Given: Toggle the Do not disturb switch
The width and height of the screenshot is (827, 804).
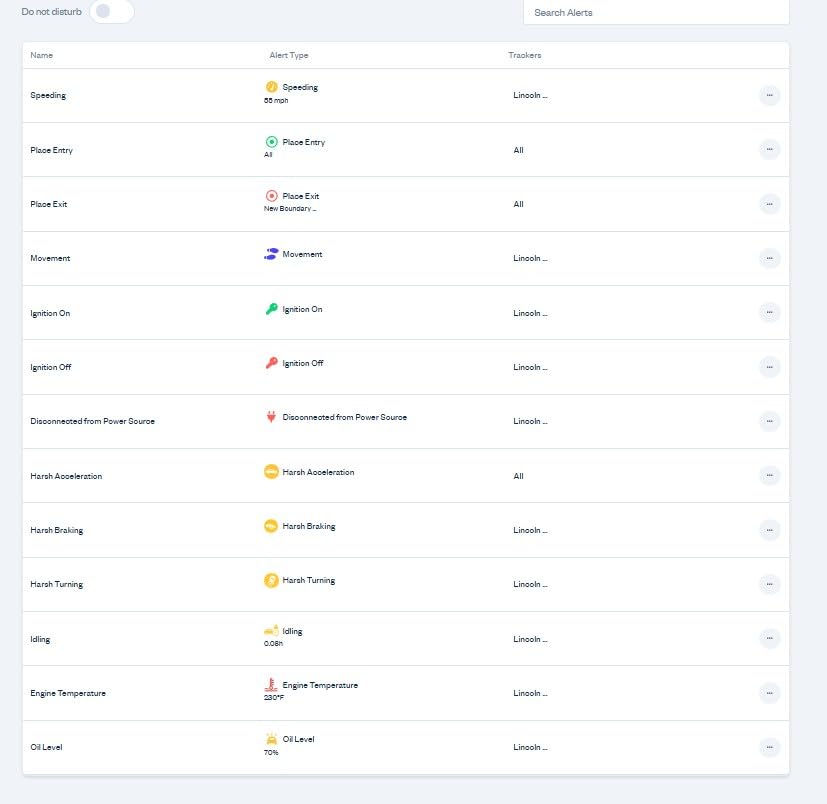Looking at the screenshot, I should pyautogui.click(x=112, y=11).
